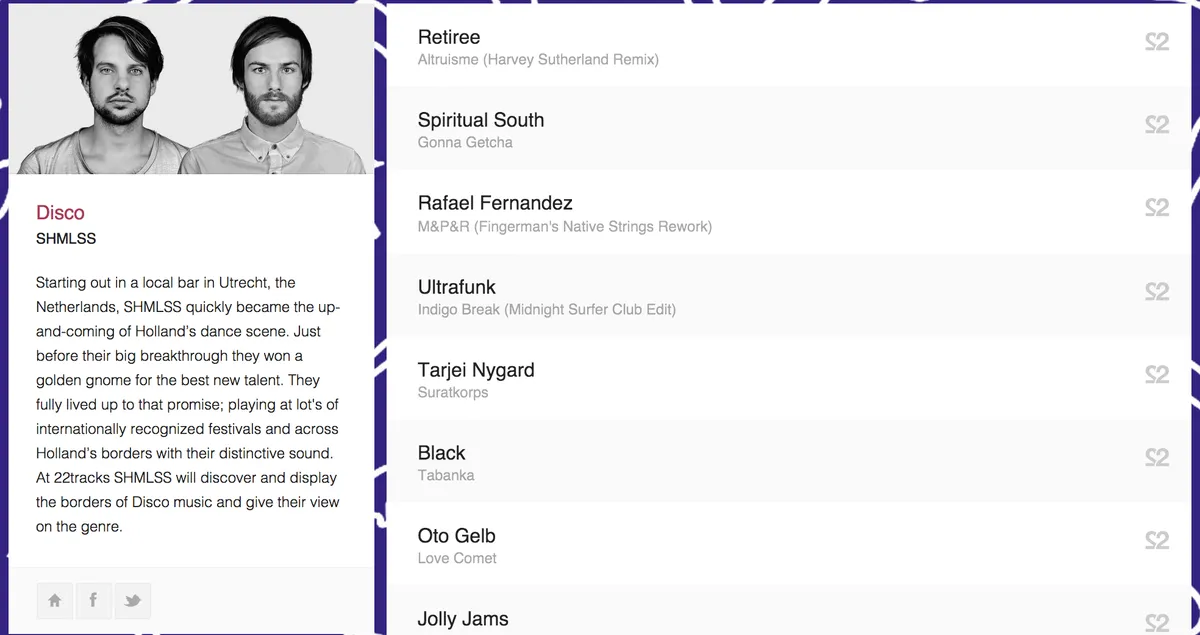Click the 22 icon beside Black track
The height and width of the screenshot is (635, 1200).
point(1157,458)
